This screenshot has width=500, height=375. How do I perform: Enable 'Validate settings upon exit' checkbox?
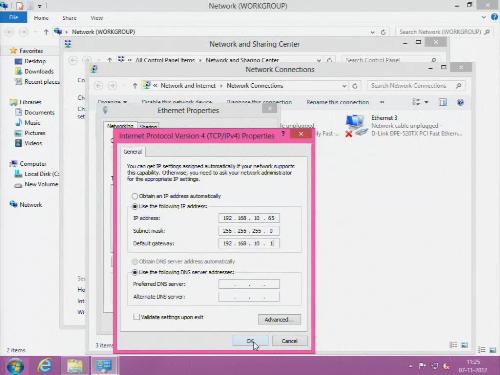tap(136, 317)
